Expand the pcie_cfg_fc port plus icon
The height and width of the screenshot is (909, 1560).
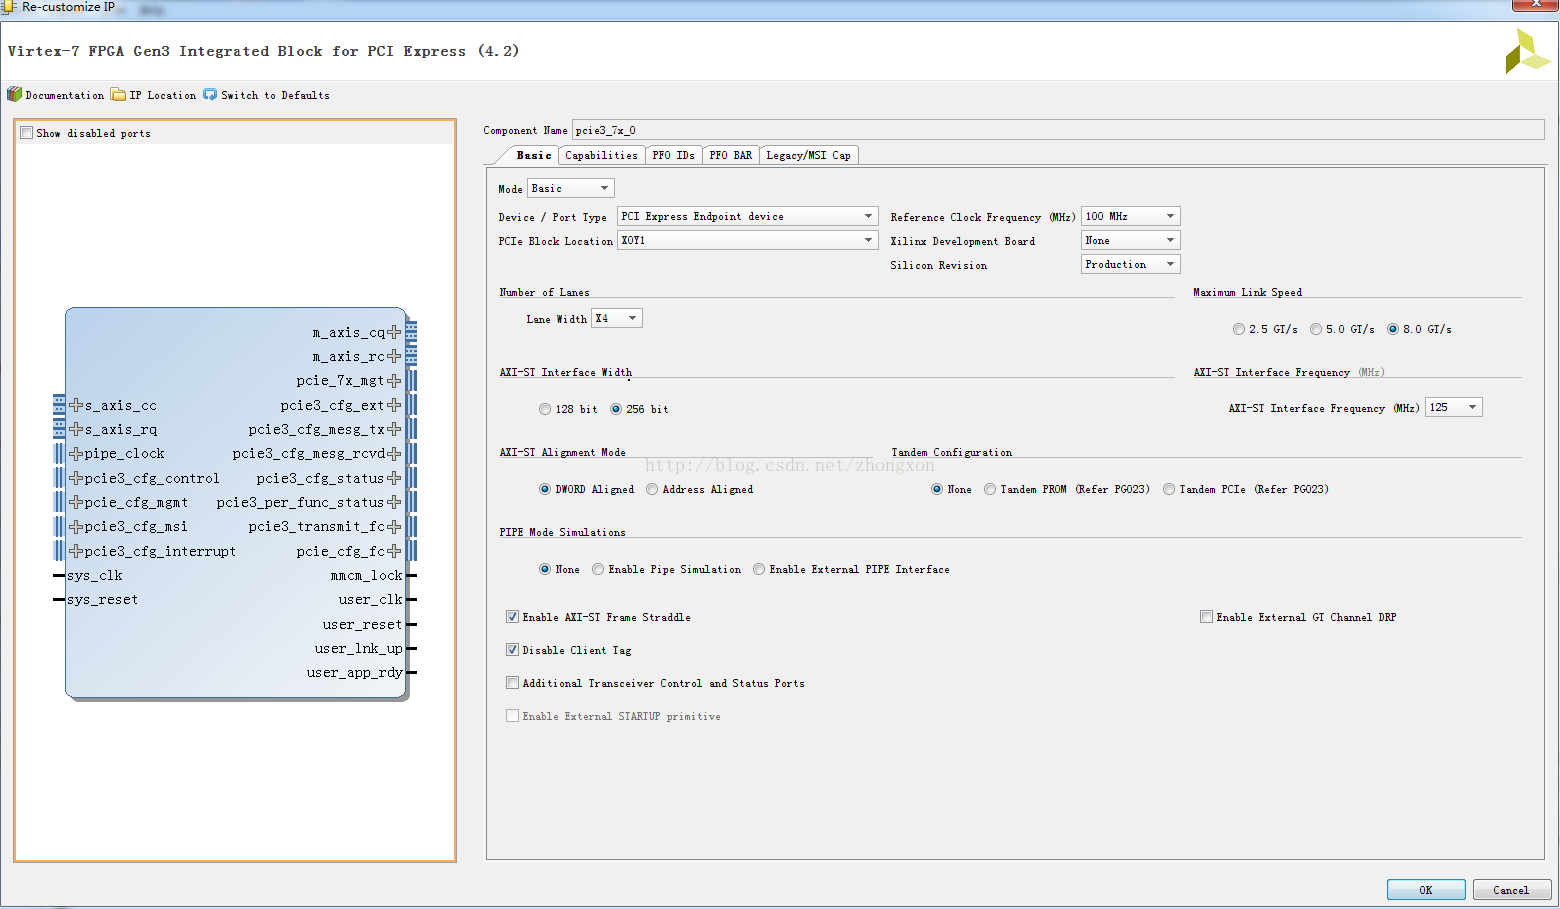pyautogui.click(x=394, y=551)
